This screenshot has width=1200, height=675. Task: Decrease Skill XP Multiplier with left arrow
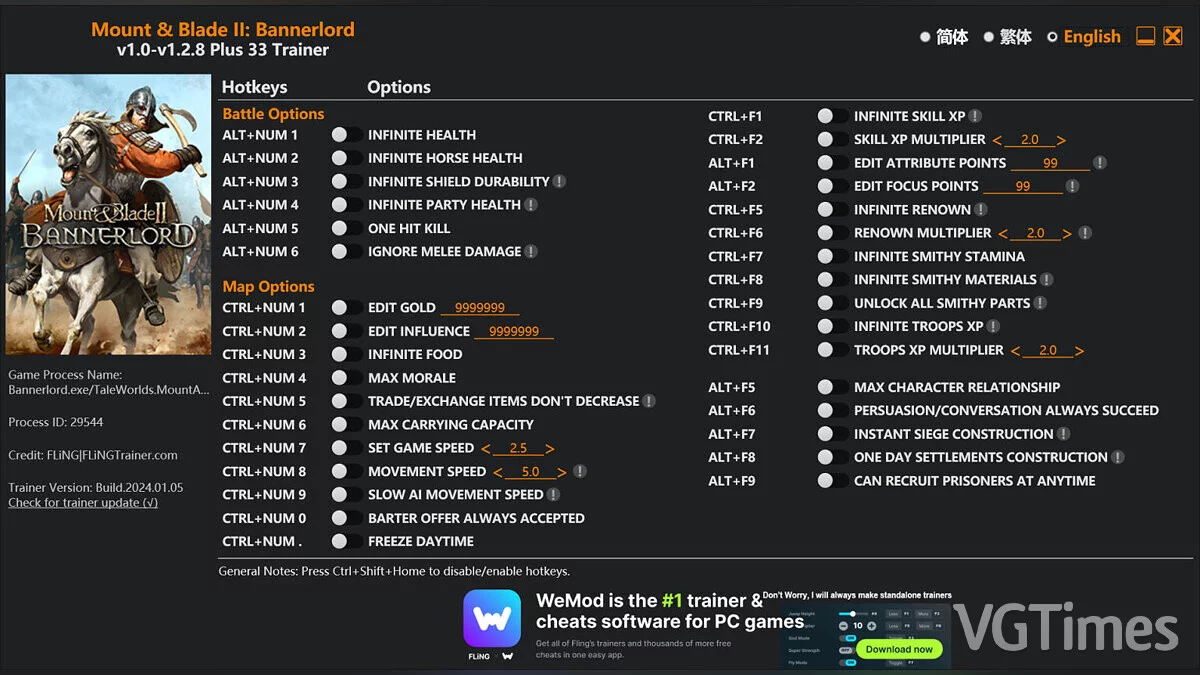coord(997,141)
